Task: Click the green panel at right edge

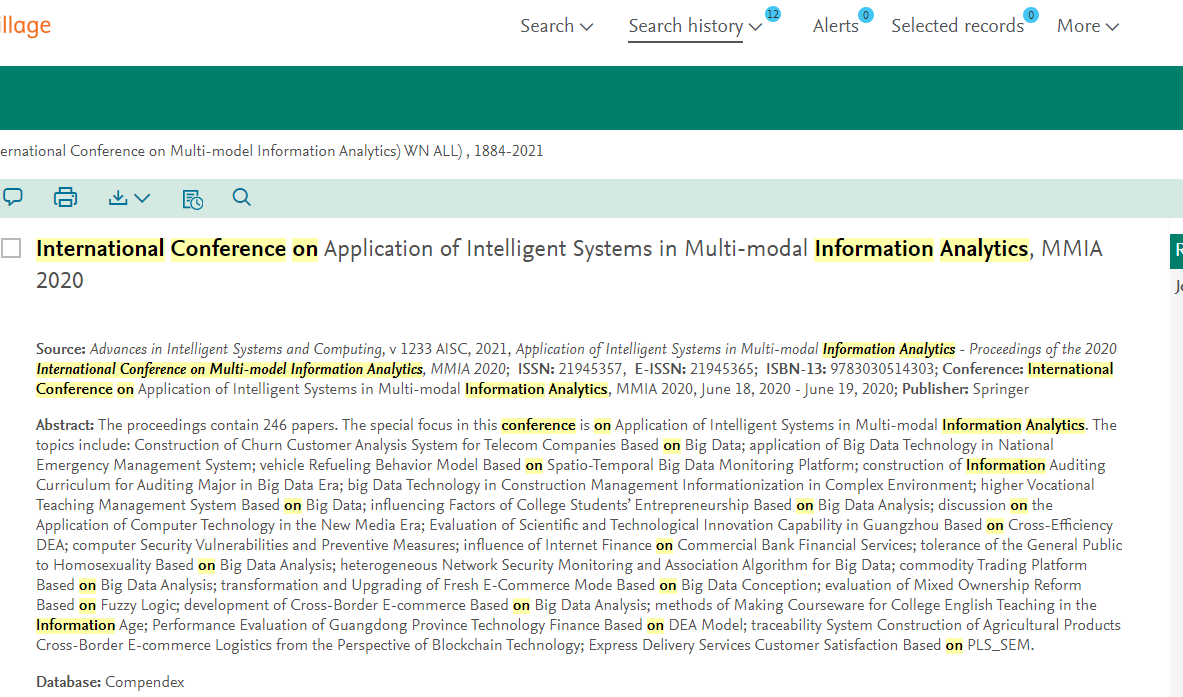Action: pyautogui.click(x=1176, y=251)
